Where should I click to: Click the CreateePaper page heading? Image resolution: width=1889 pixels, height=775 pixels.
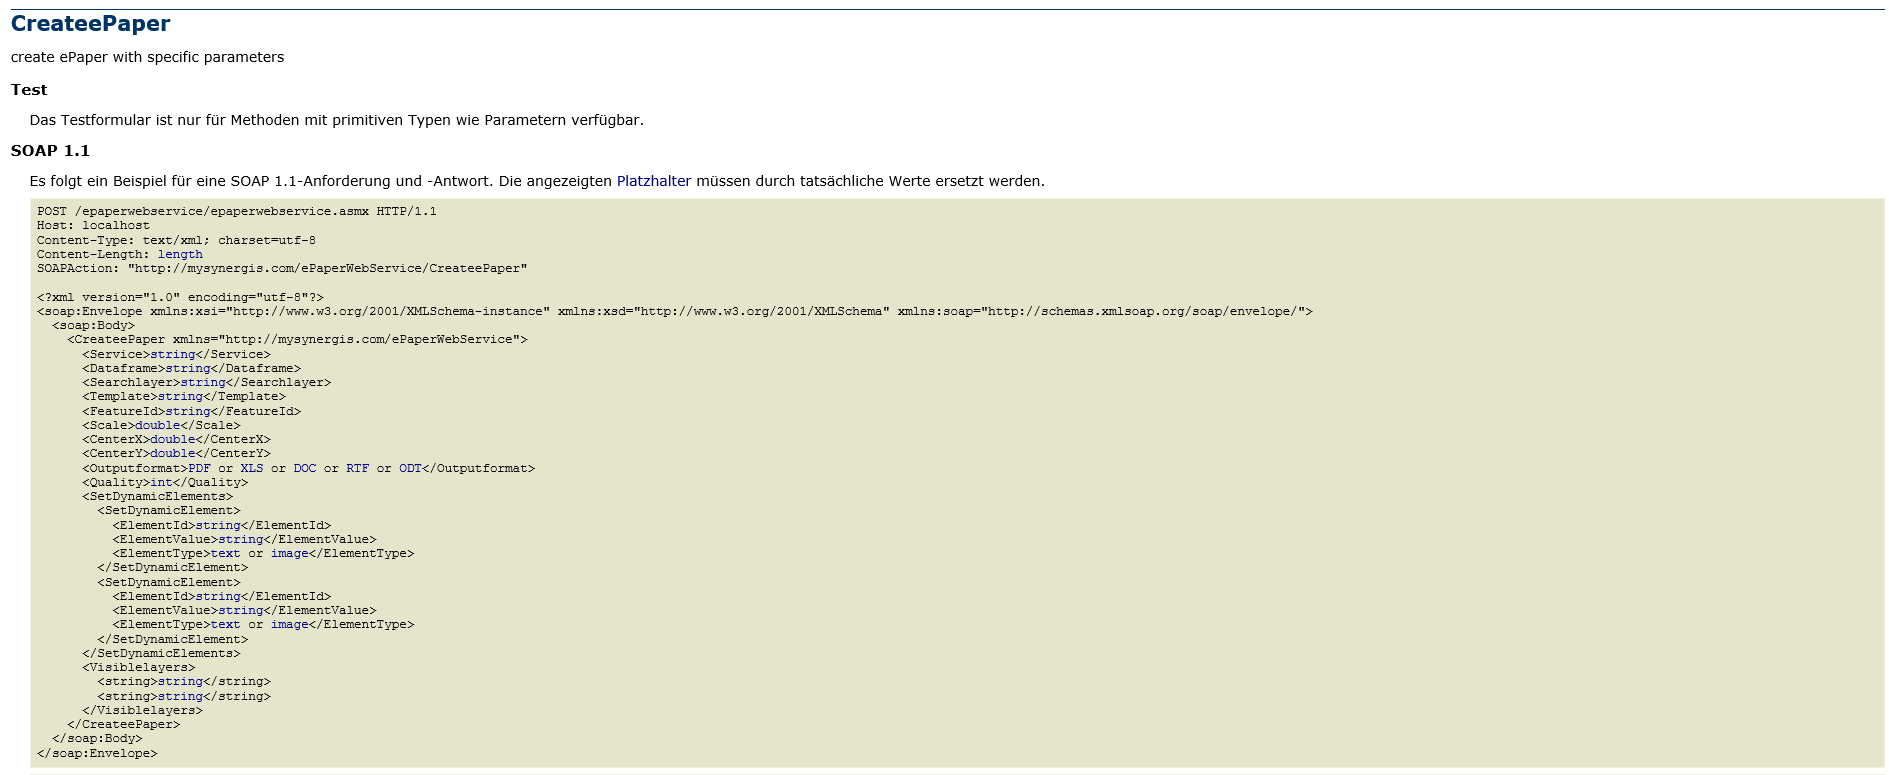90,24
